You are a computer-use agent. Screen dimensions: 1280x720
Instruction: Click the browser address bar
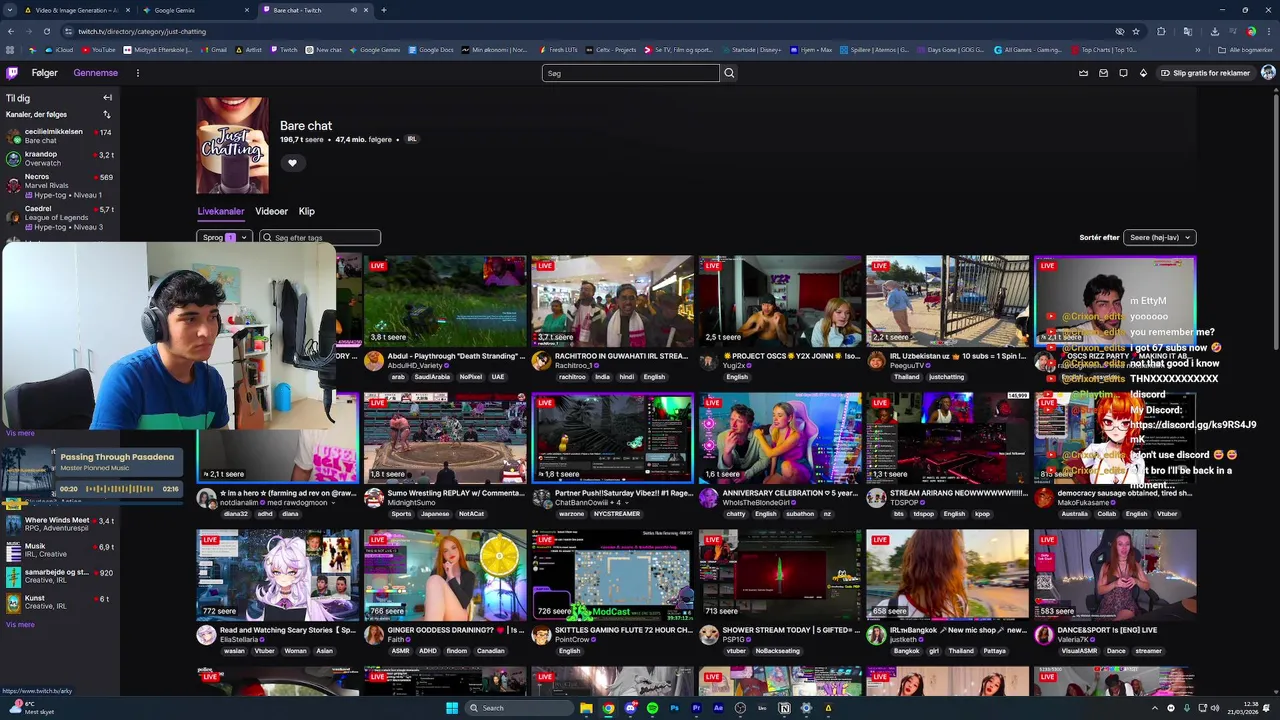(590, 31)
